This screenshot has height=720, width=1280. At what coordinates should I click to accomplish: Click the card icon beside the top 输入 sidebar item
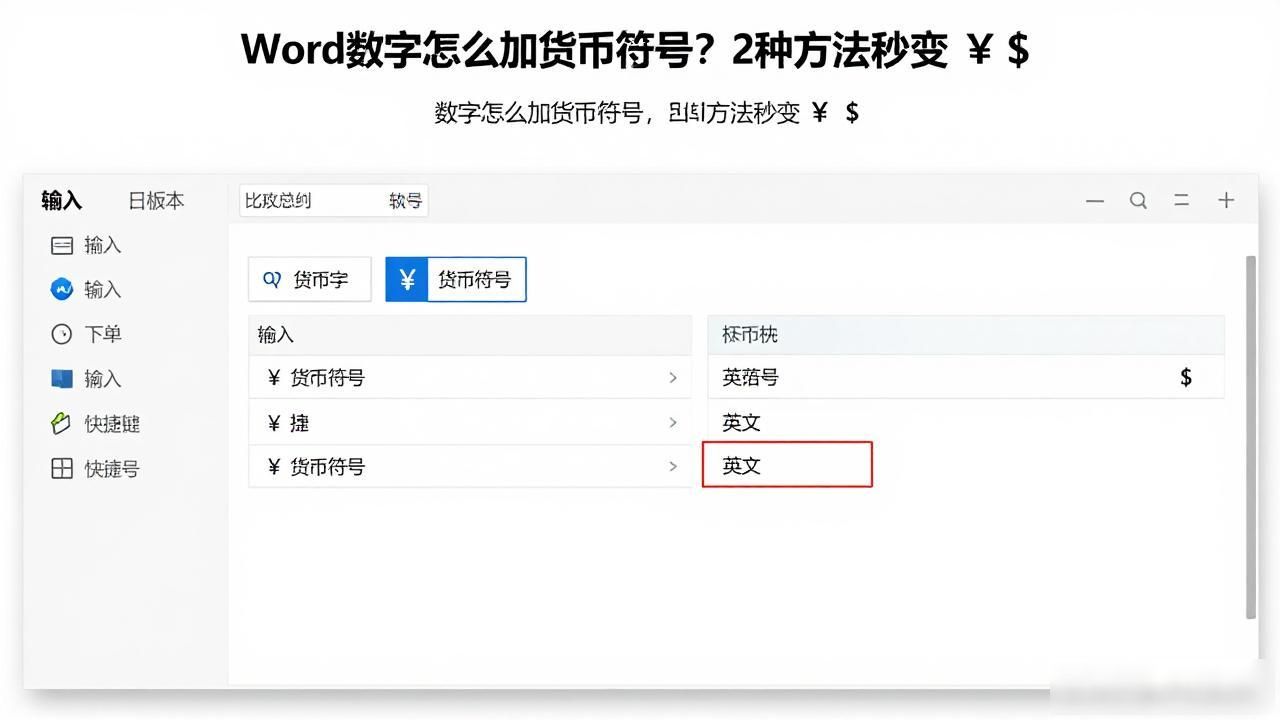coord(62,245)
